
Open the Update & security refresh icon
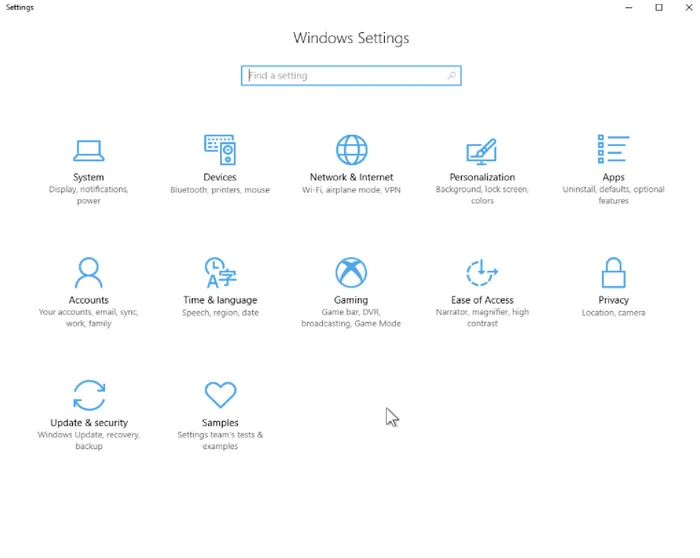coord(89,395)
